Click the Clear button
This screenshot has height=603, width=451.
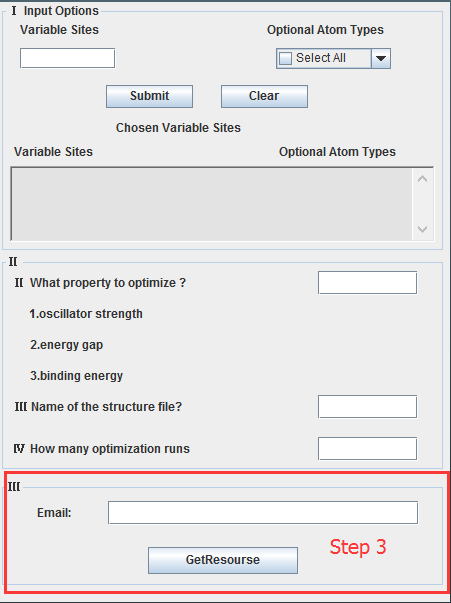coord(264,96)
